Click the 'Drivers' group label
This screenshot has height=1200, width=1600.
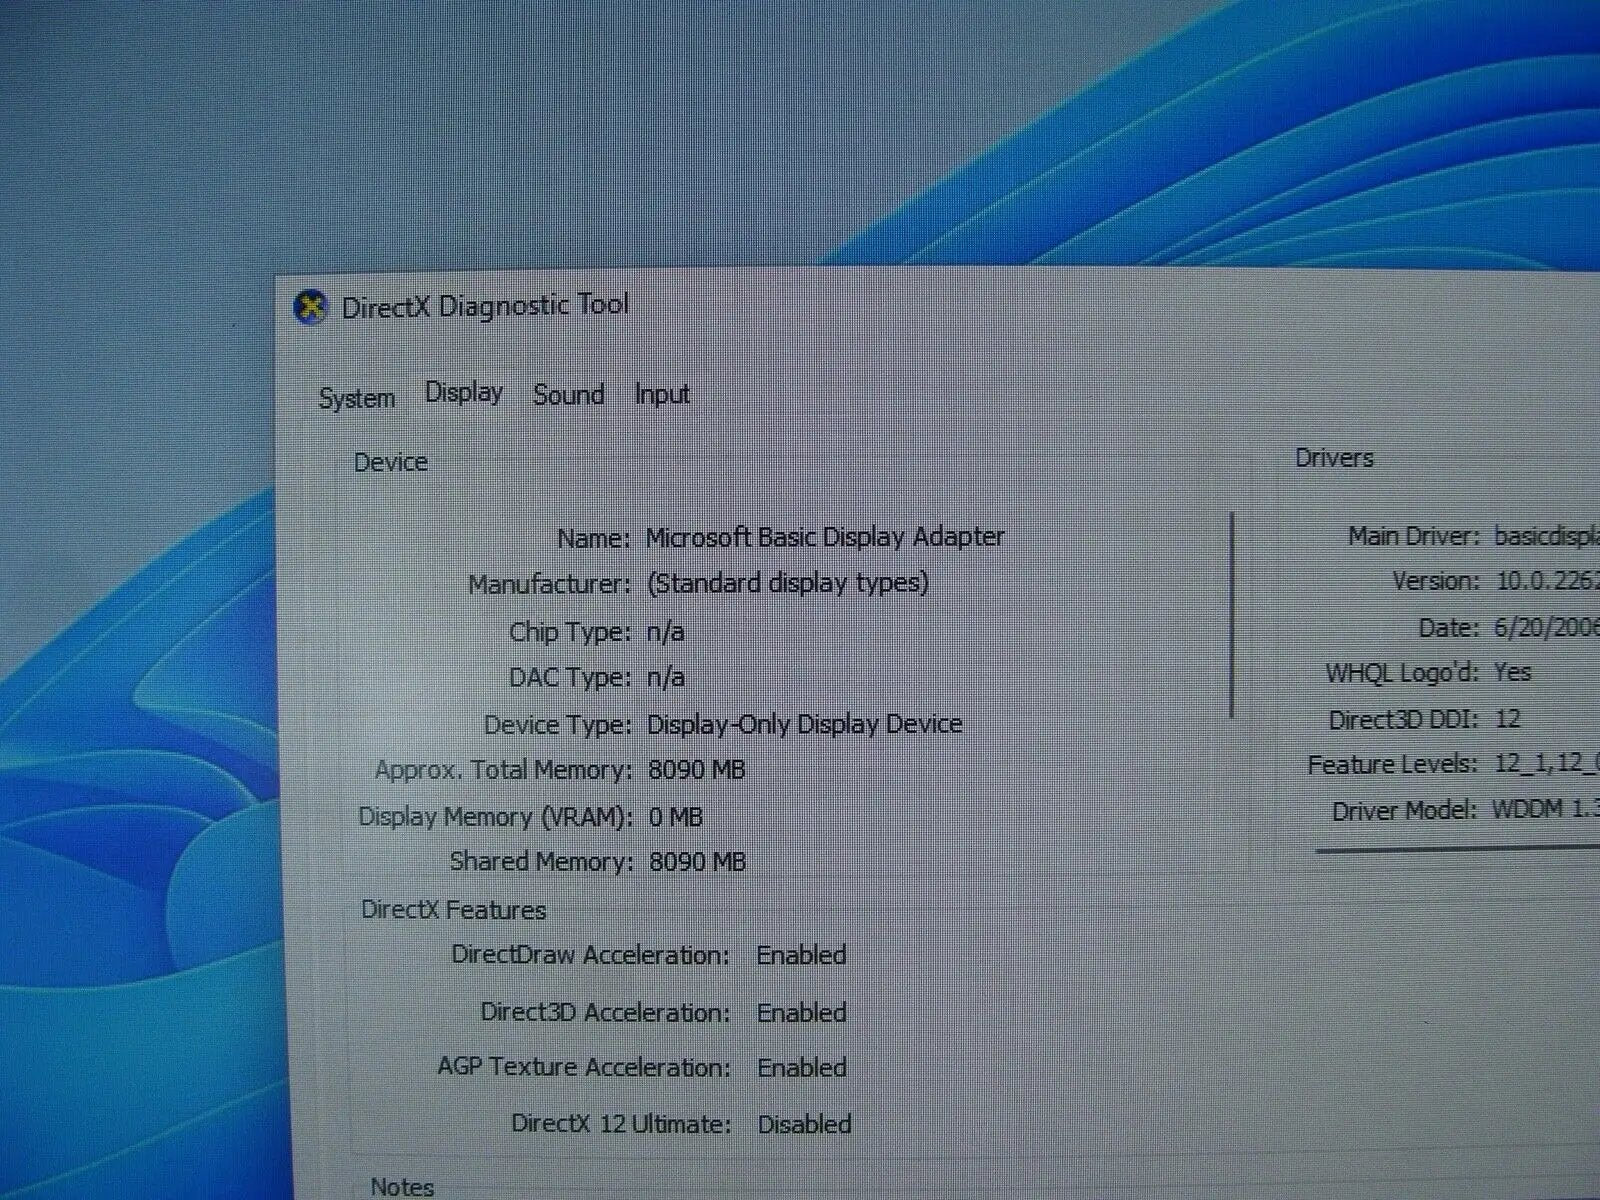click(1334, 458)
